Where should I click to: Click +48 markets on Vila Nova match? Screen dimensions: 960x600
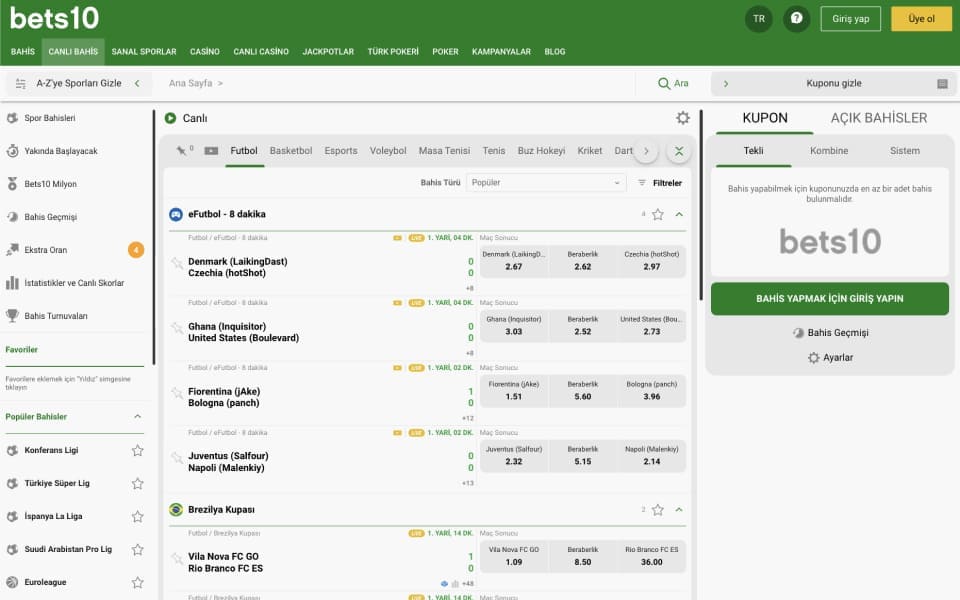click(468, 583)
